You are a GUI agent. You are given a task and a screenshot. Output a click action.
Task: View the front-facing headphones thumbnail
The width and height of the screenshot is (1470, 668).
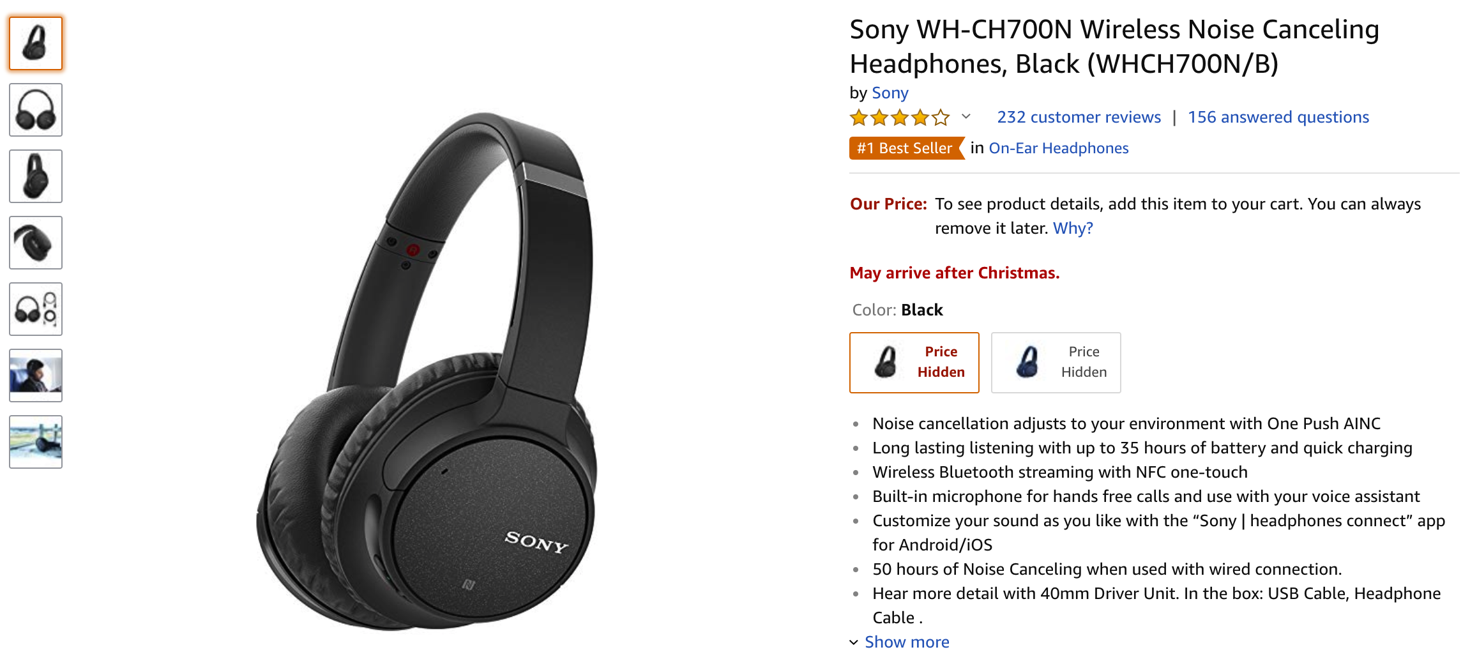[36, 110]
